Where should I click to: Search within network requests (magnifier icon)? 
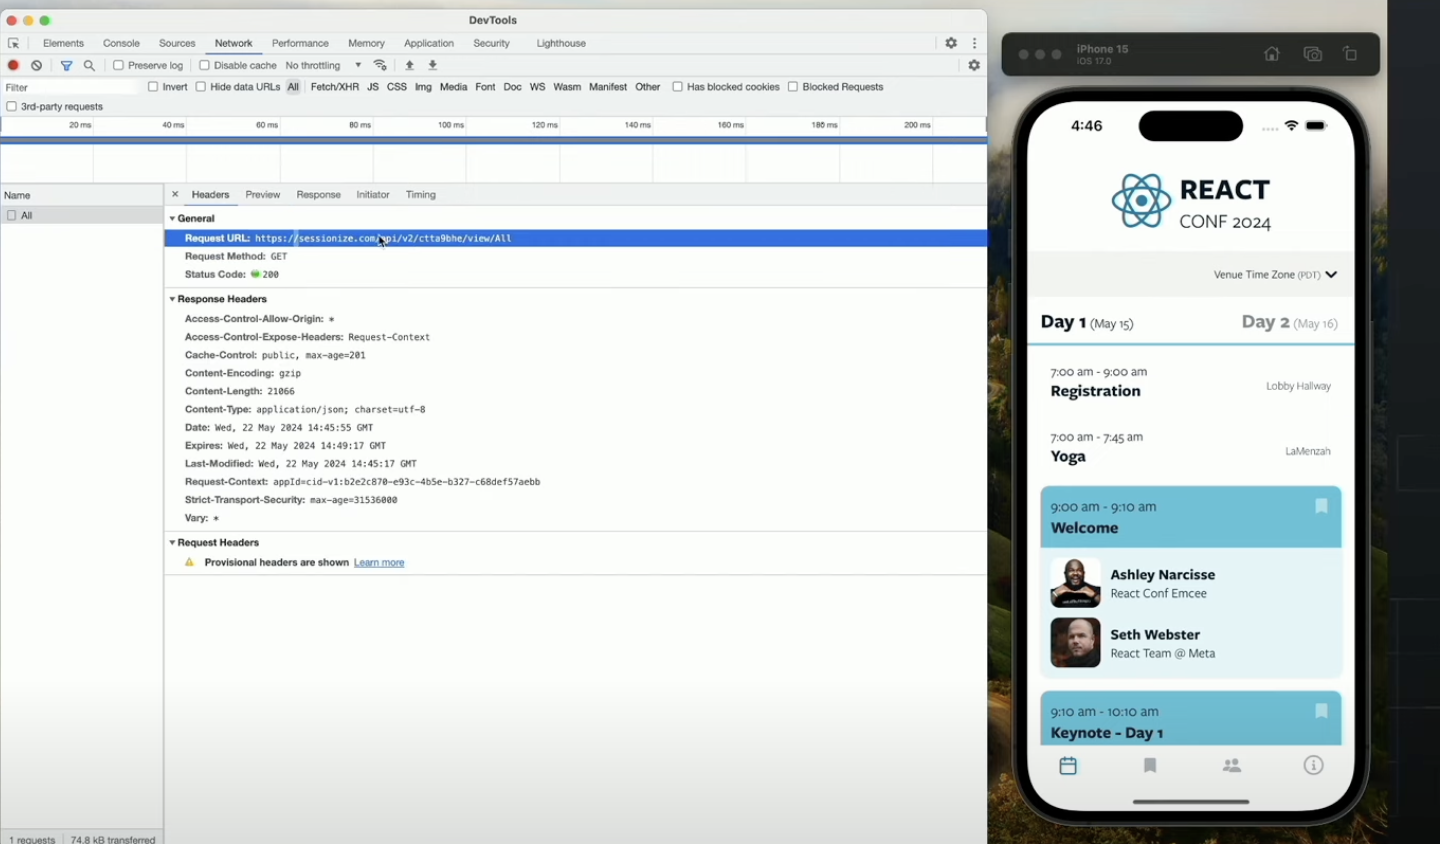(89, 64)
